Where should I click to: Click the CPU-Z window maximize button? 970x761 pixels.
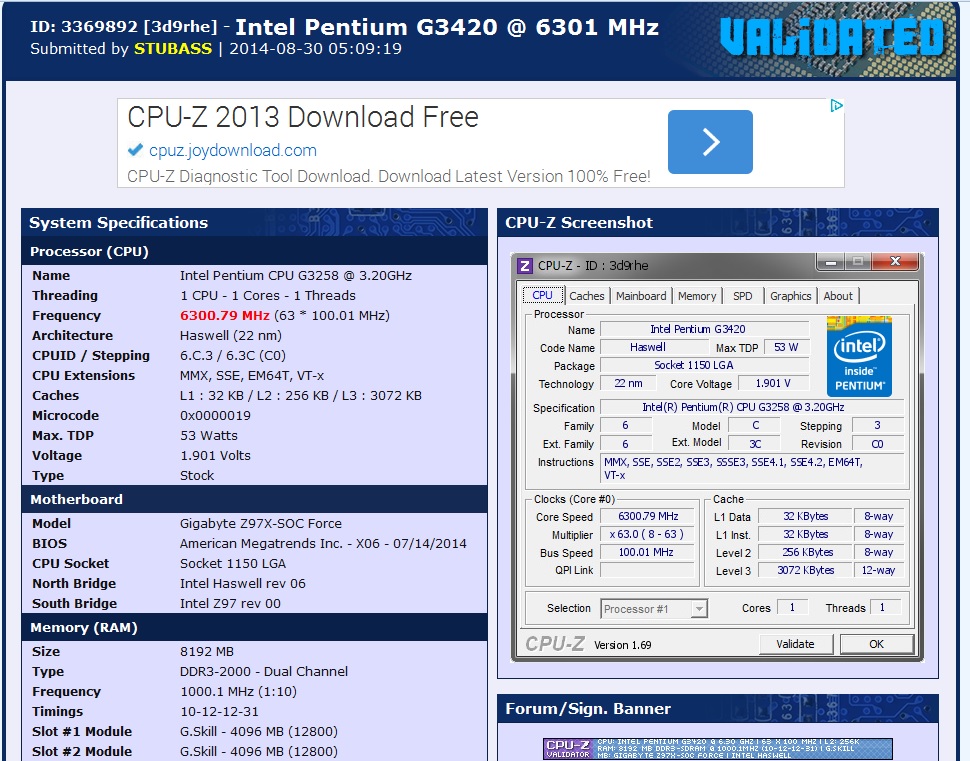point(857,262)
